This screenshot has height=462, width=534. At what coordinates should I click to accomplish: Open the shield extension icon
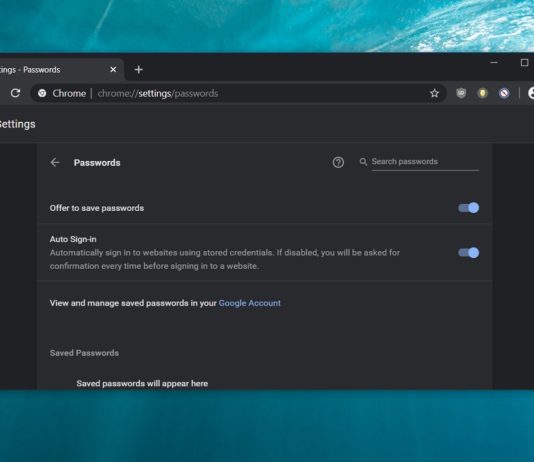[461, 93]
